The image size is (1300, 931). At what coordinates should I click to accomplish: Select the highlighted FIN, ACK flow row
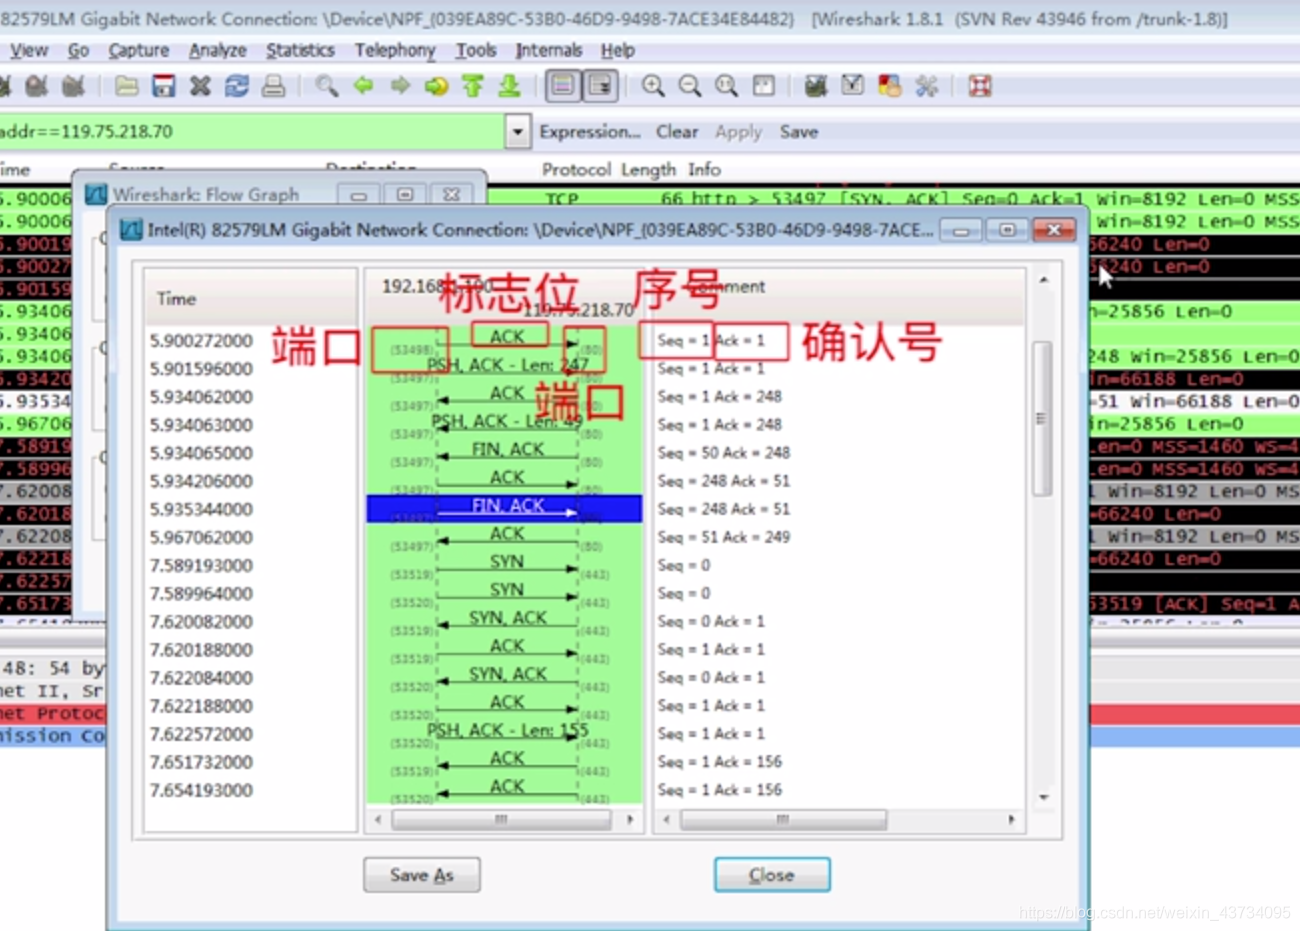point(504,508)
